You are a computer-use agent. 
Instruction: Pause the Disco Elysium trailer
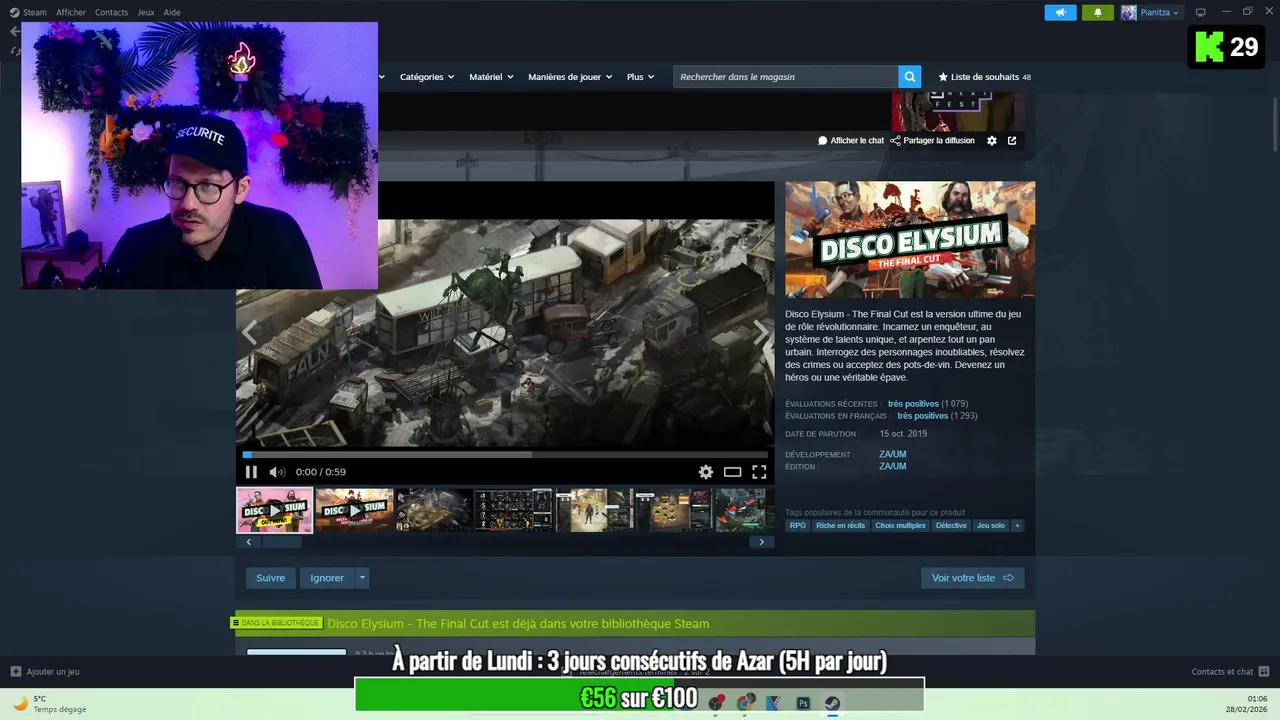tap(251, 472)
